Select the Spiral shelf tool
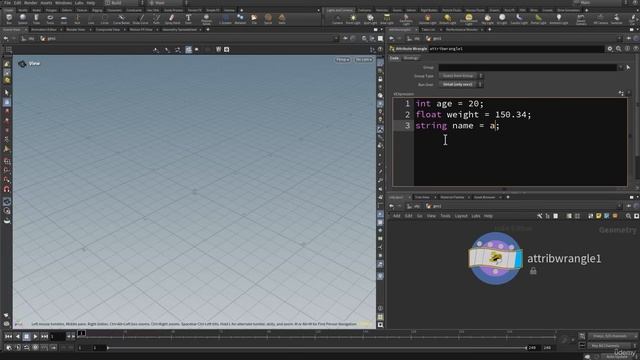This screenshot has height=360, width=640. [x=268, y=19]
